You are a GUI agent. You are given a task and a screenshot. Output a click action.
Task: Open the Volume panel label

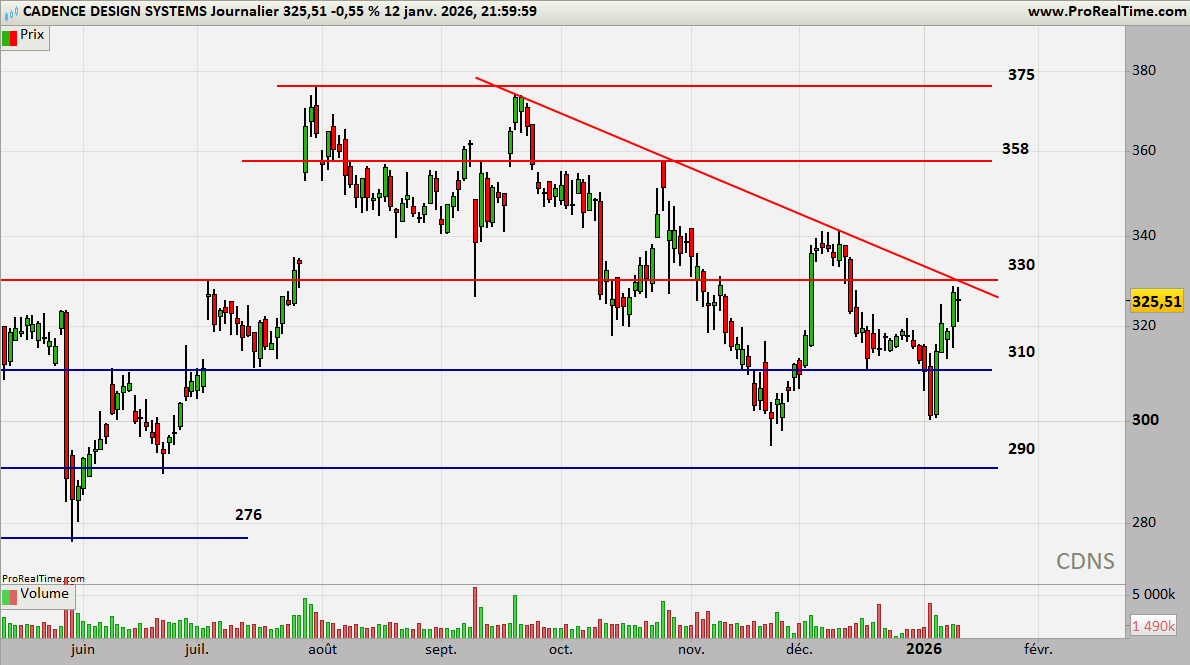click(45, 594)
